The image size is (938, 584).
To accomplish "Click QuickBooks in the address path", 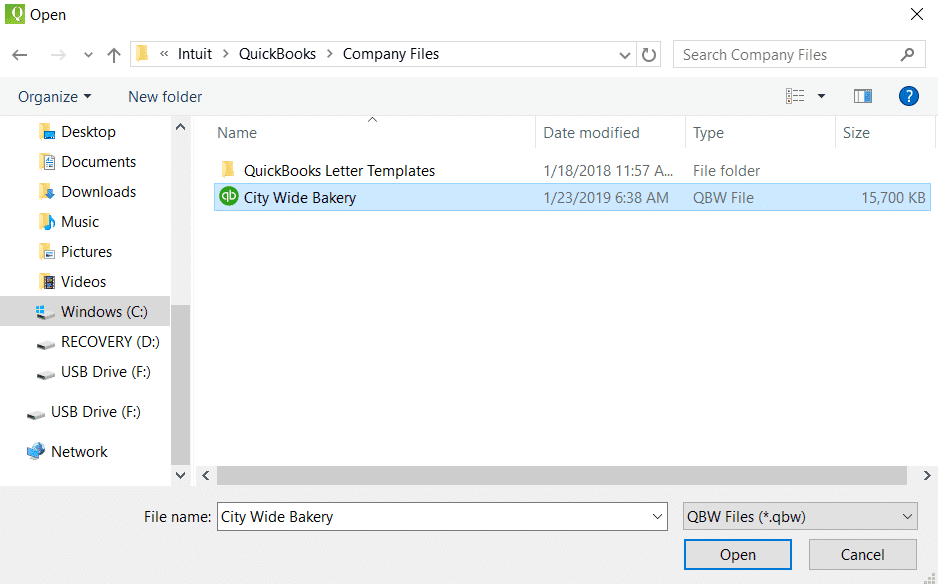I will pos(278,54).
